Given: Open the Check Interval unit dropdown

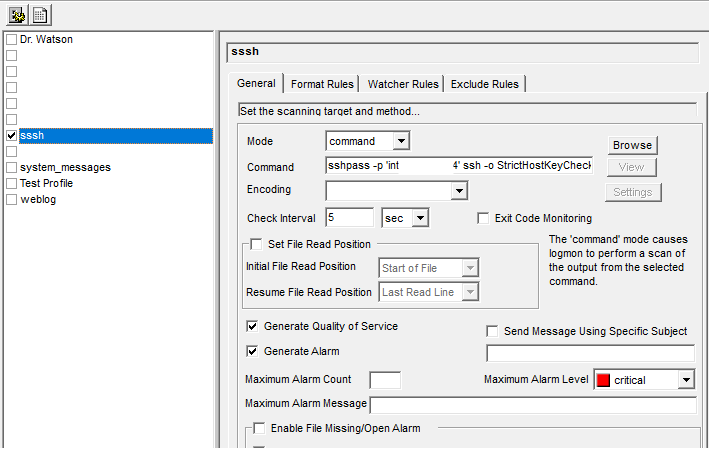Looking at the screenshot, I should coord(420,218).
